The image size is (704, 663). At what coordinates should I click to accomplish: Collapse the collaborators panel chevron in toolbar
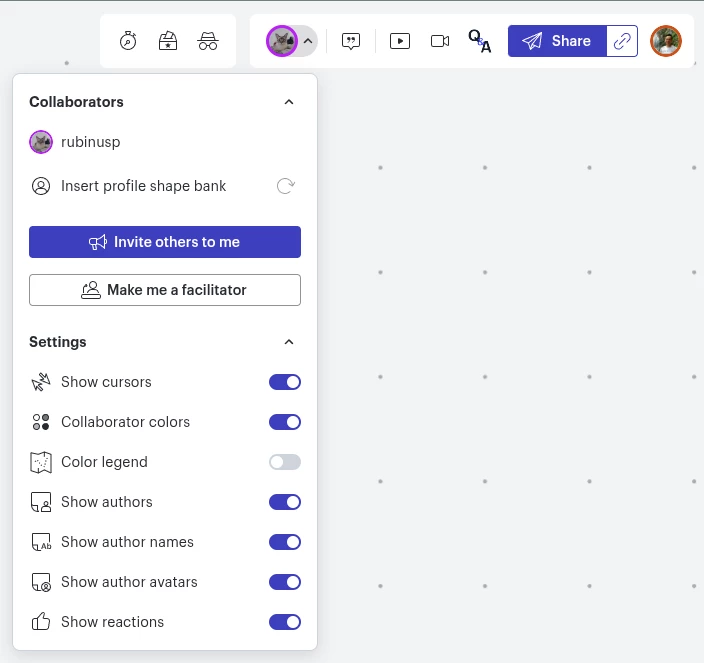[308, 41]
